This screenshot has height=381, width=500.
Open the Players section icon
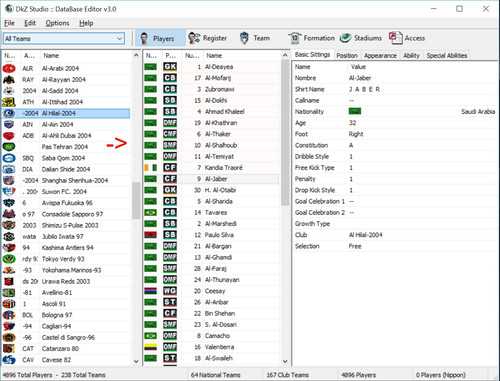[144, 38]
